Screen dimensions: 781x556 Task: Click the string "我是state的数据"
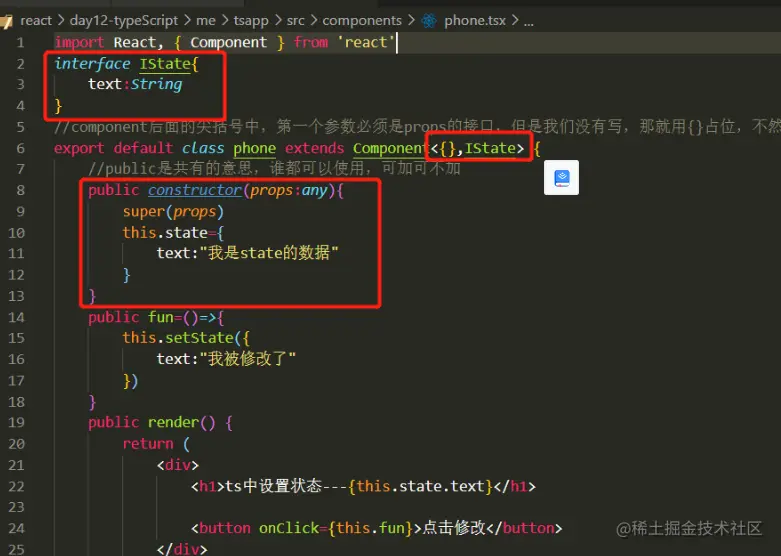tap(268, 253)
